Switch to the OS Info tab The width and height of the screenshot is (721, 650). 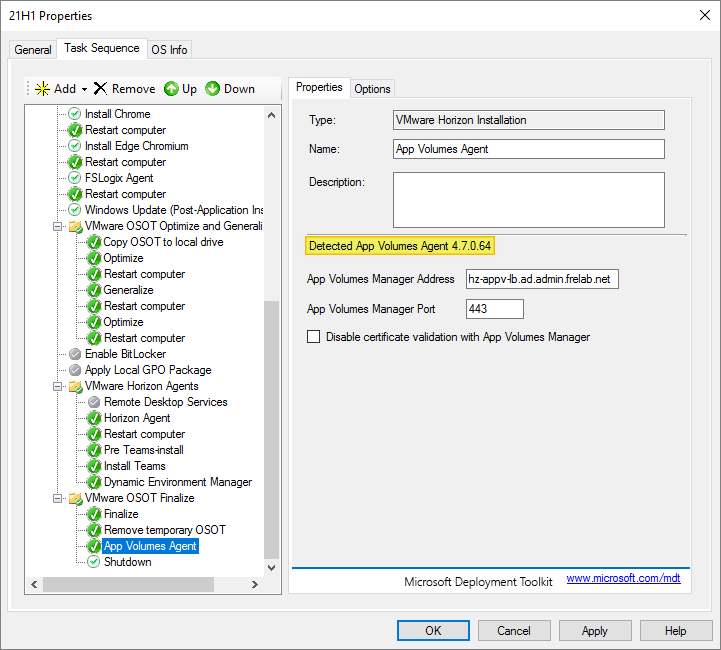click(169, 49)
